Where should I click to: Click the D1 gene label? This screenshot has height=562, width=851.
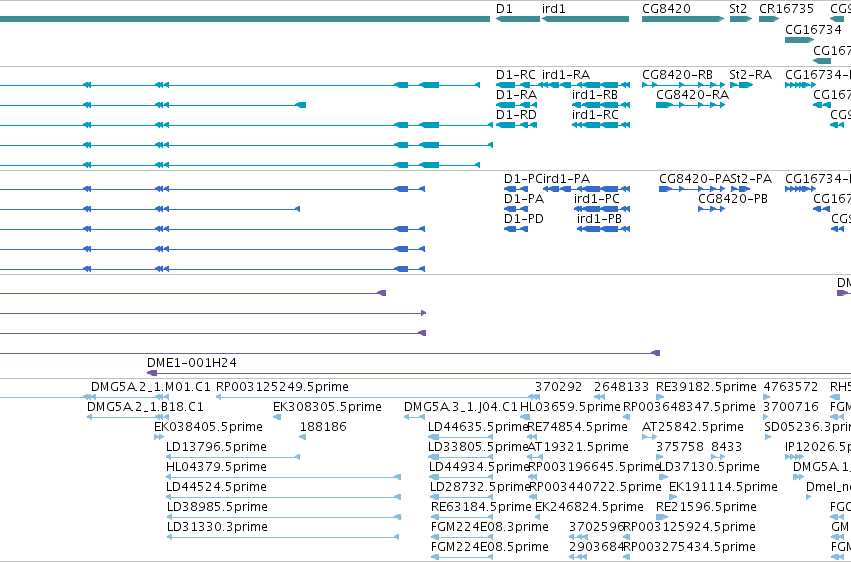tap(504, 9)
